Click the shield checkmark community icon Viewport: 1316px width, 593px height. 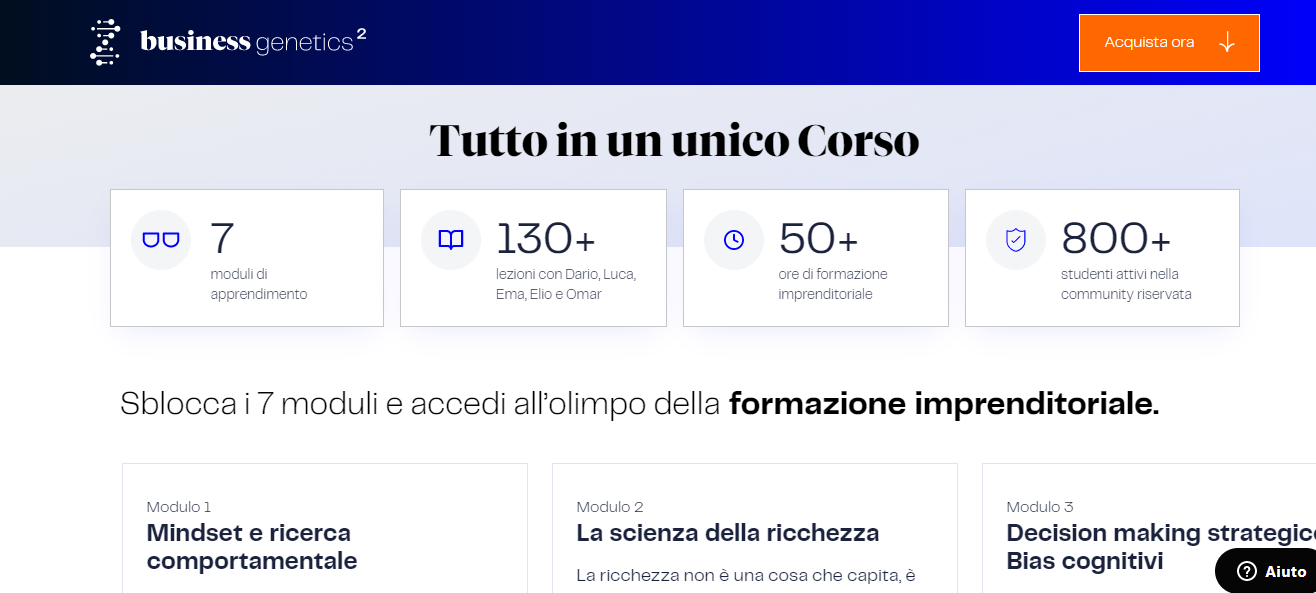pos(1016,240)
